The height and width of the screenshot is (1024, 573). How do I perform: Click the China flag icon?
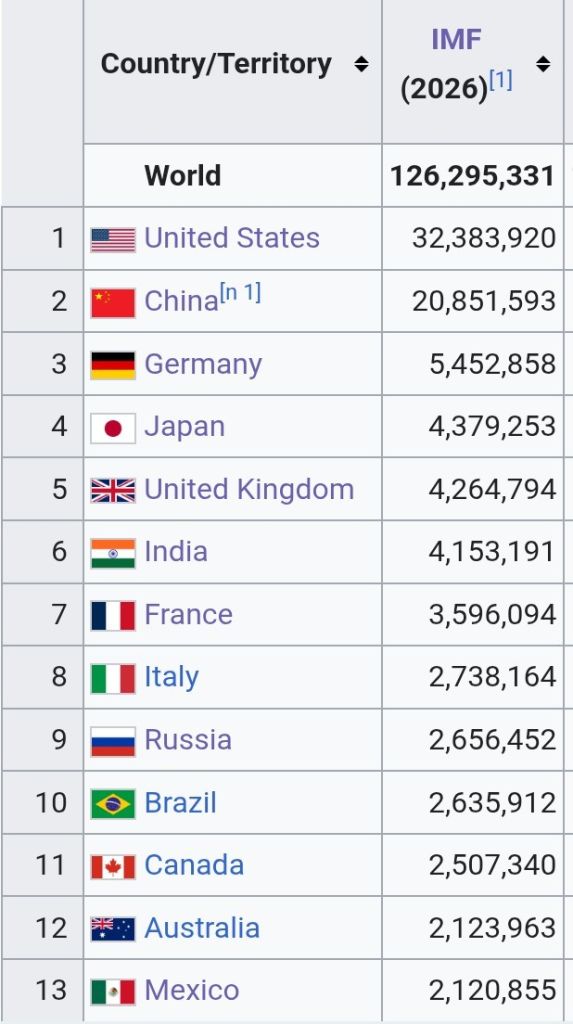click(113, 303)
